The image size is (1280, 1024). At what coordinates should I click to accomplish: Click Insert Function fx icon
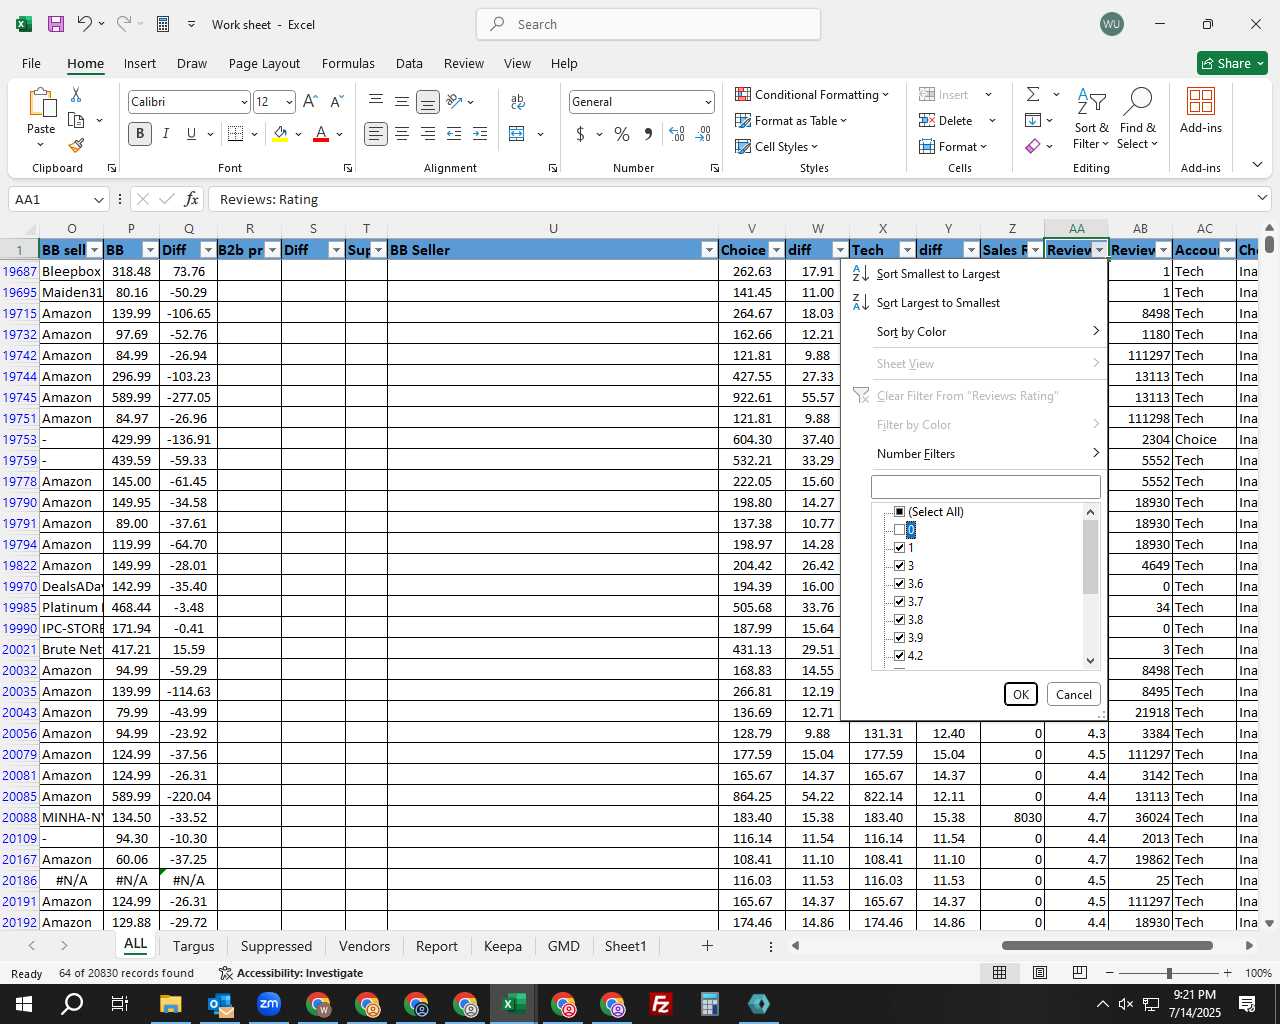[x=191, y=199]
